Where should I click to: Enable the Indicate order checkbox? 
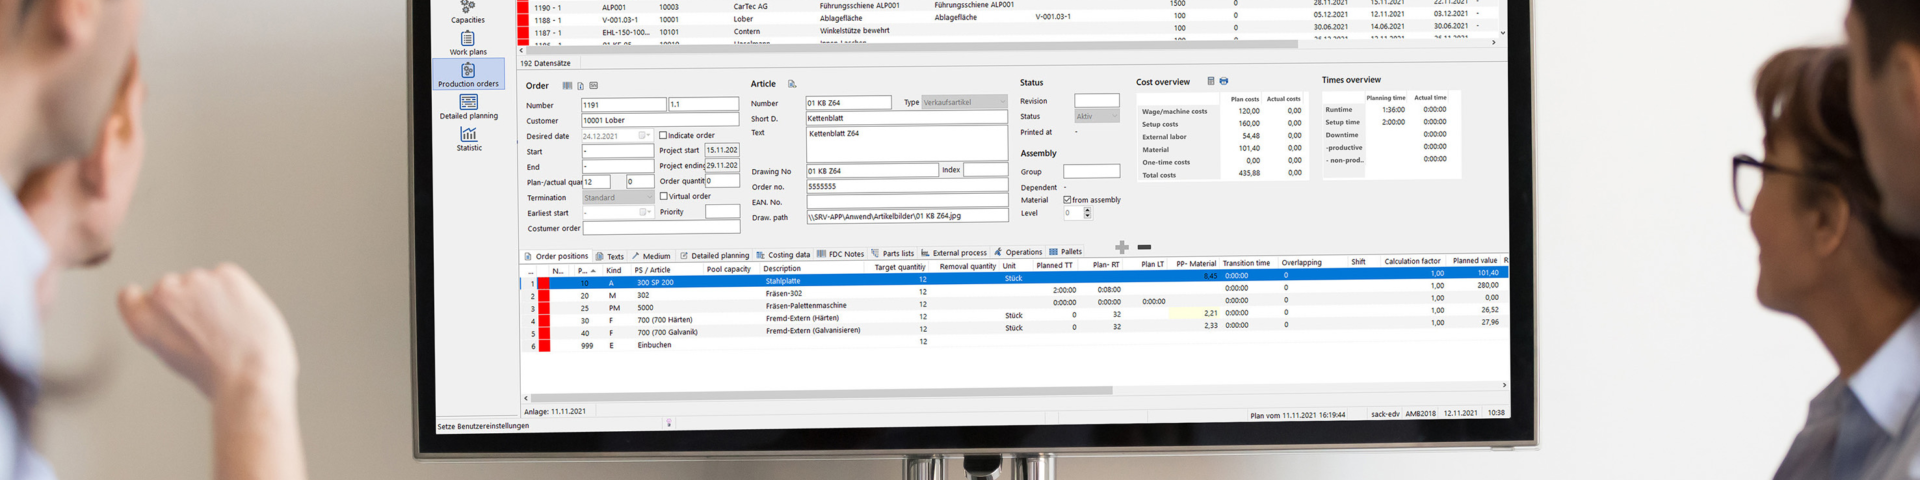[663, 135]
